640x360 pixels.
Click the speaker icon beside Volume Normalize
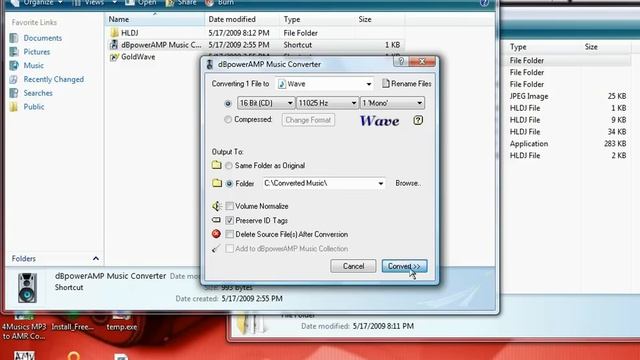click(216, 206)
